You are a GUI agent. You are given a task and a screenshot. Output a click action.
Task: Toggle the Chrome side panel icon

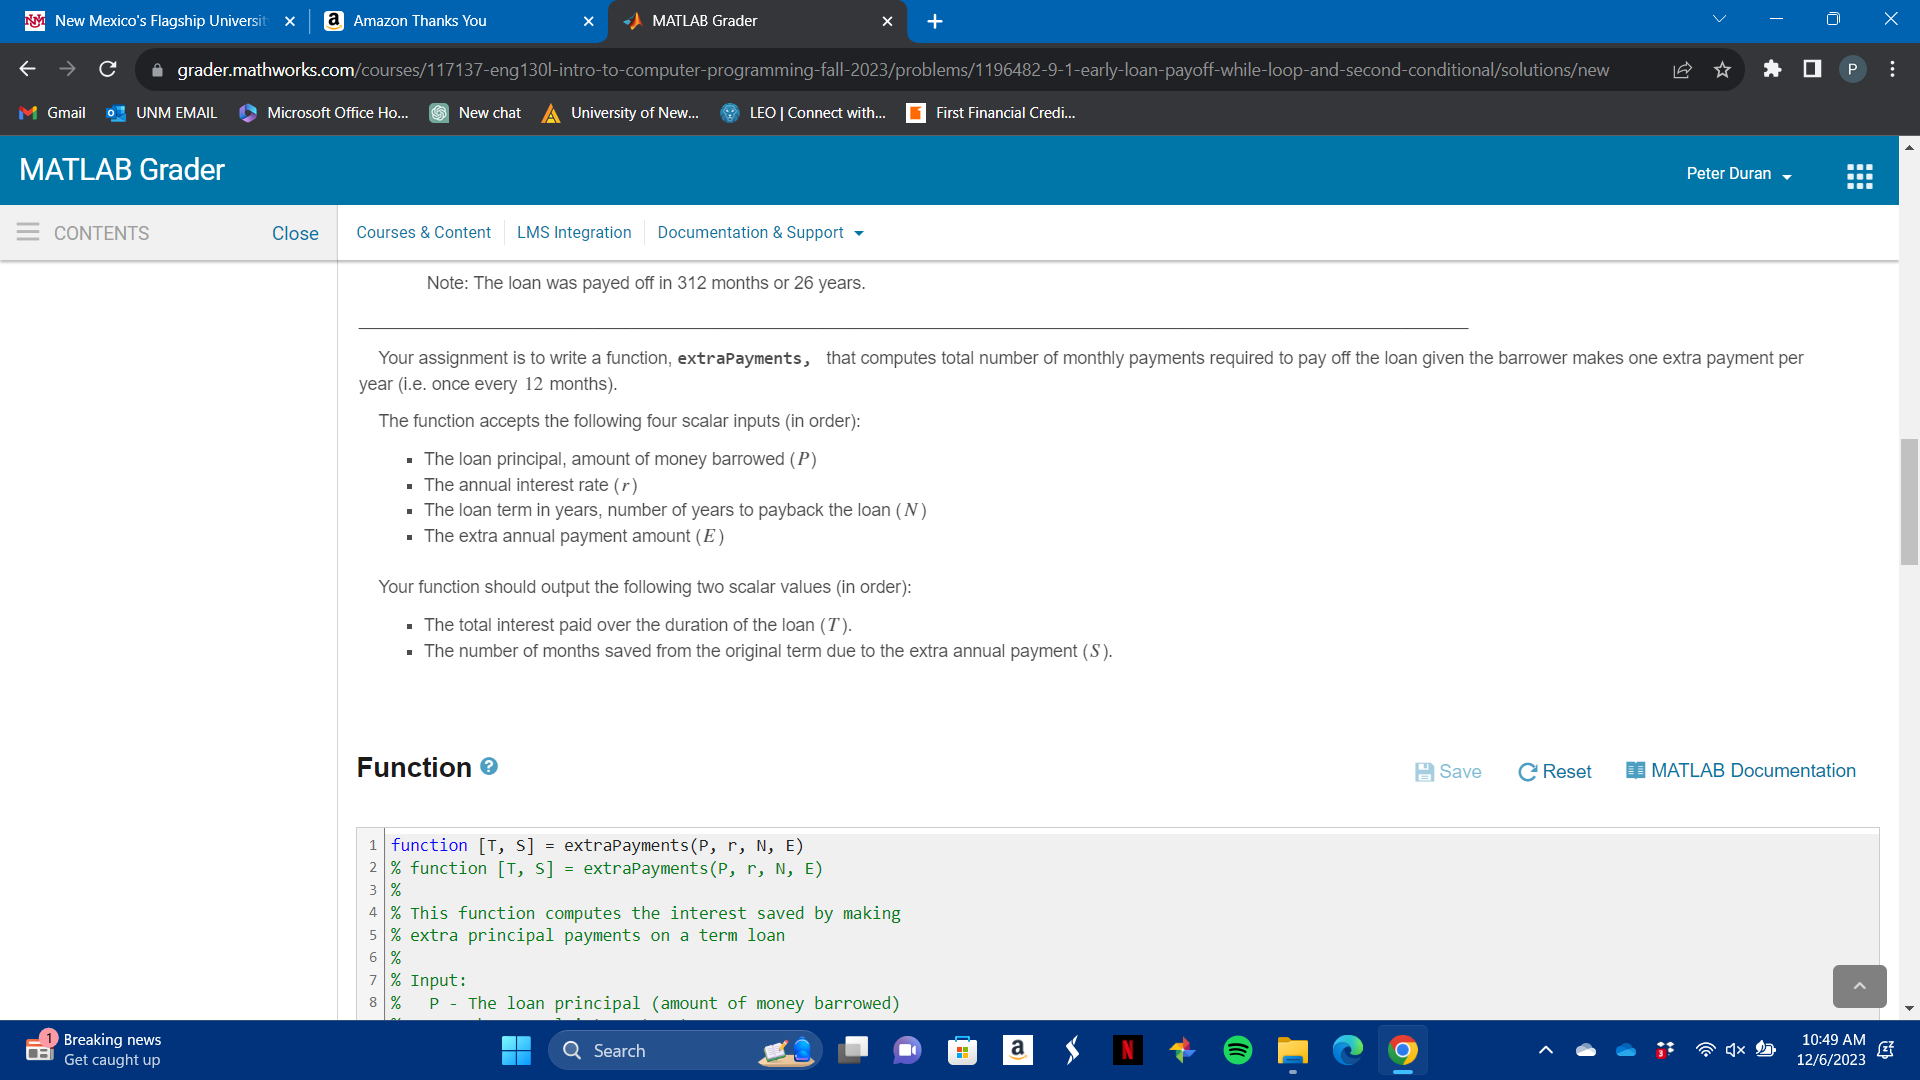[x=1812, y=69]
